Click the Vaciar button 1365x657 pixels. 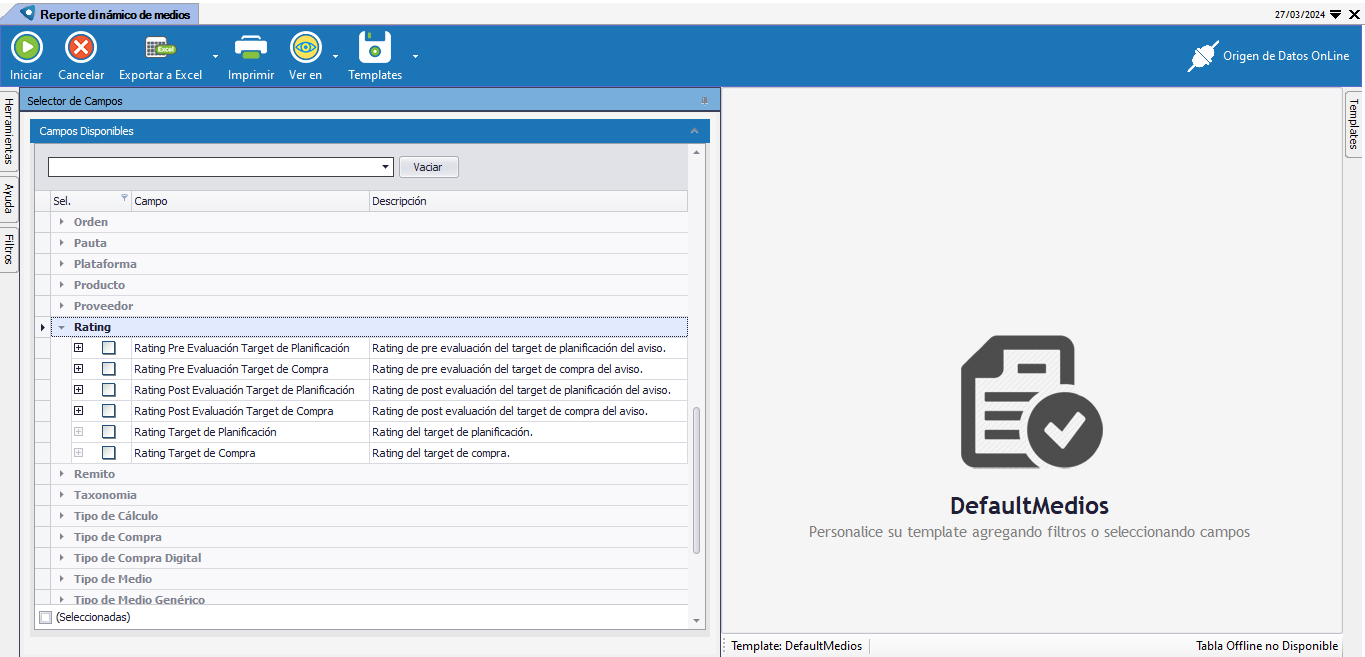click(429, 167)
